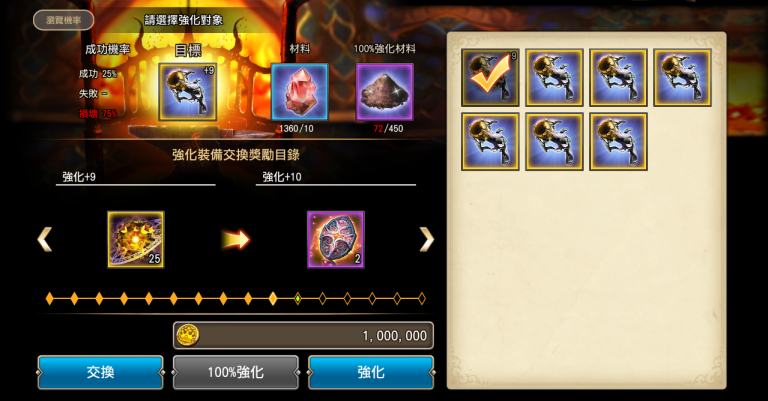The width and height of the screenshot is (768, 401).
Task: Select the +9 target equipment icon
Action: coord(188,92)
